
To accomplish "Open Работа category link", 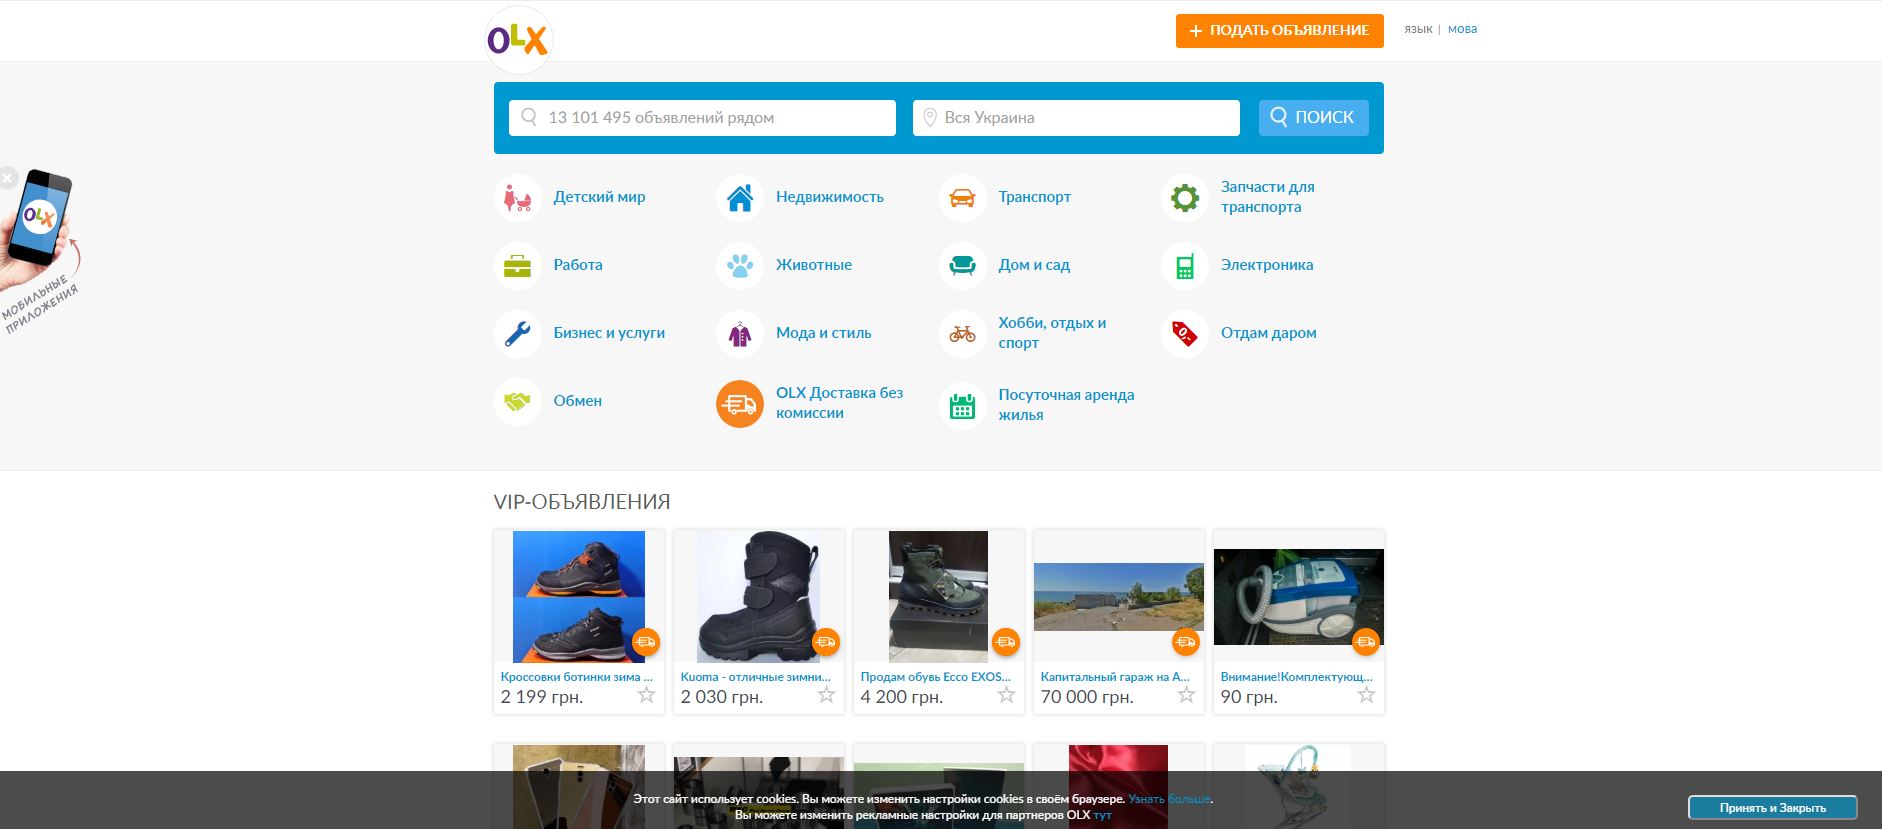I will point(578,265).
